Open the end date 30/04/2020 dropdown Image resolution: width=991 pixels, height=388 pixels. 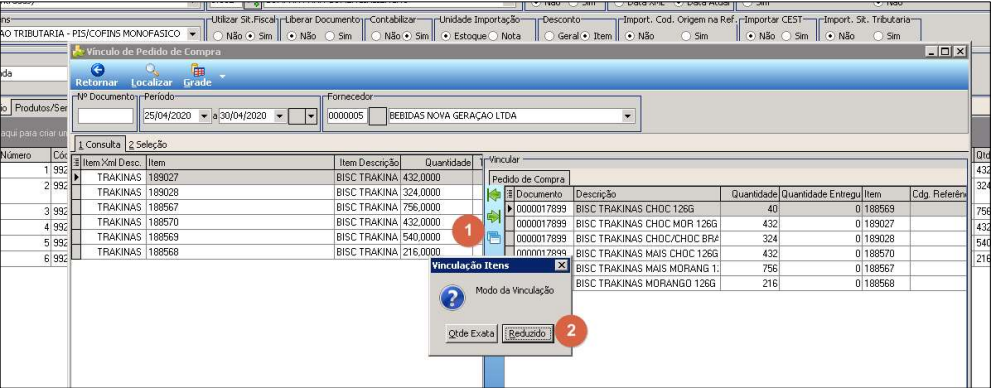tap(279, 116)
